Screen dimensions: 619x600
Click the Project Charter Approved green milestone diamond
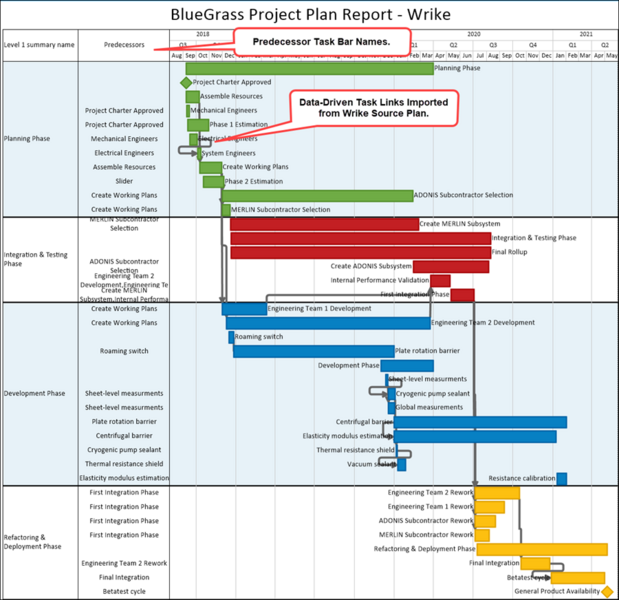[186, 82]
